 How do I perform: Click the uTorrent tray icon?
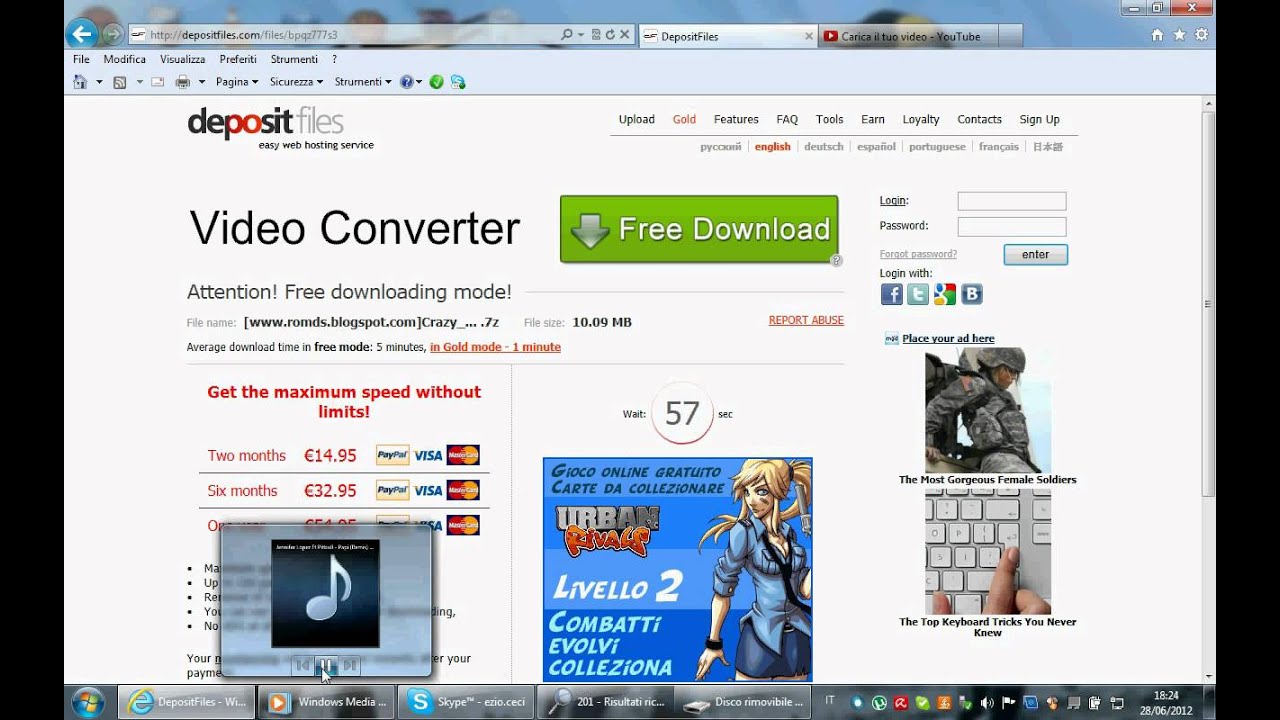point(880,702)
